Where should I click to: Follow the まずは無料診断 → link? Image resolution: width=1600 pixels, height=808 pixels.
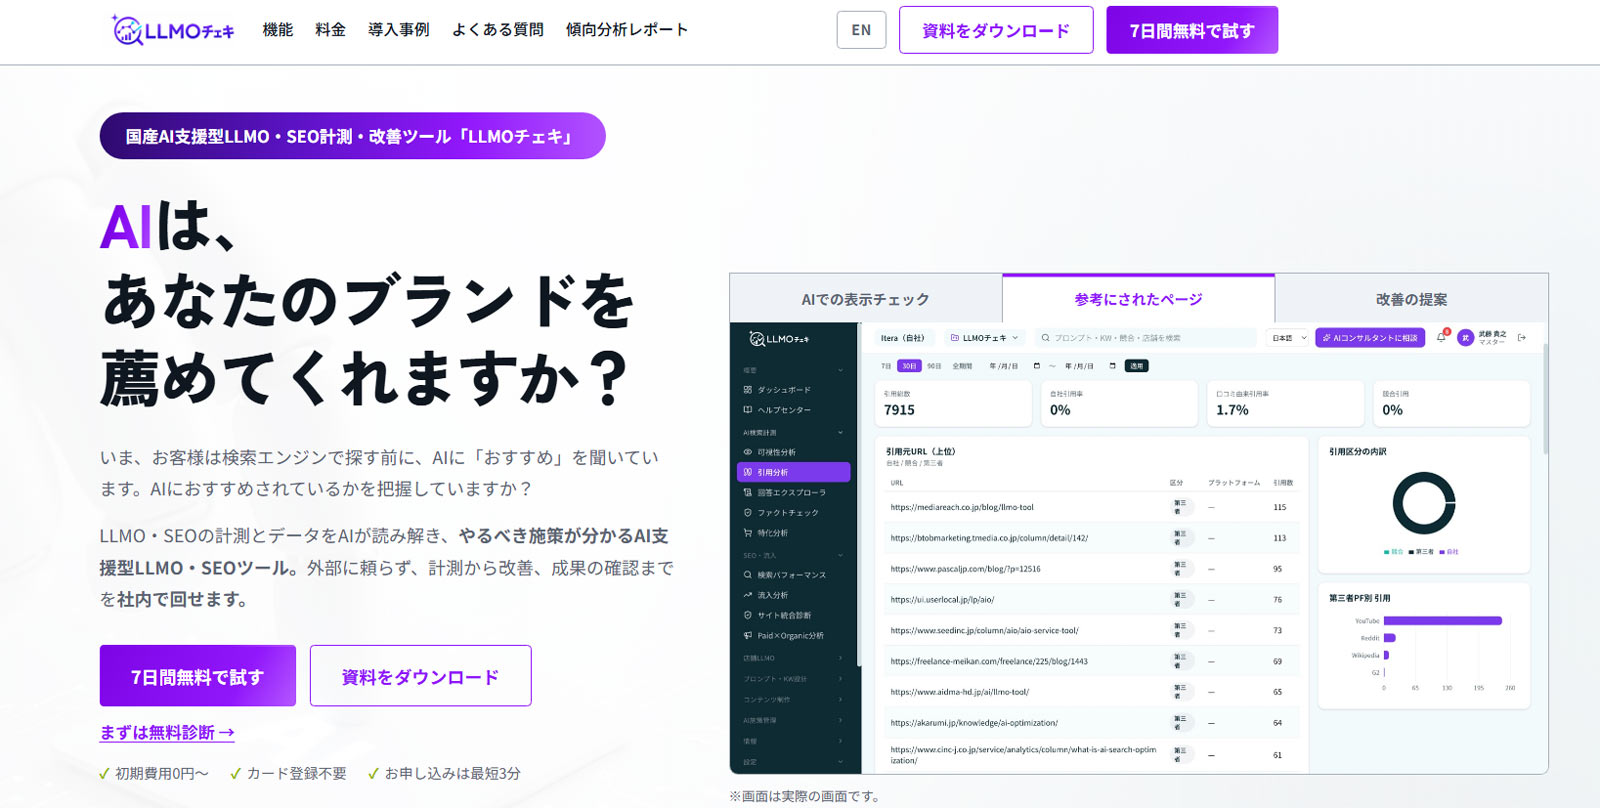167,732
